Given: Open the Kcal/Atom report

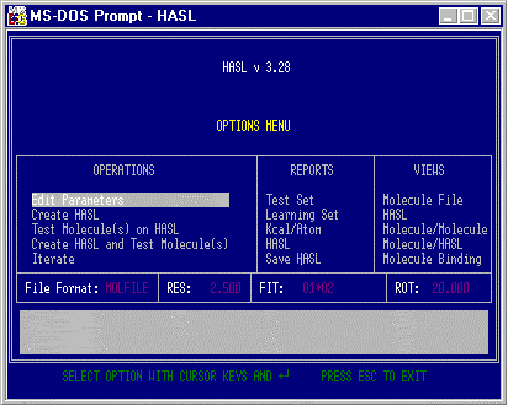Looking at the screenshot, I should click(293, 229).
